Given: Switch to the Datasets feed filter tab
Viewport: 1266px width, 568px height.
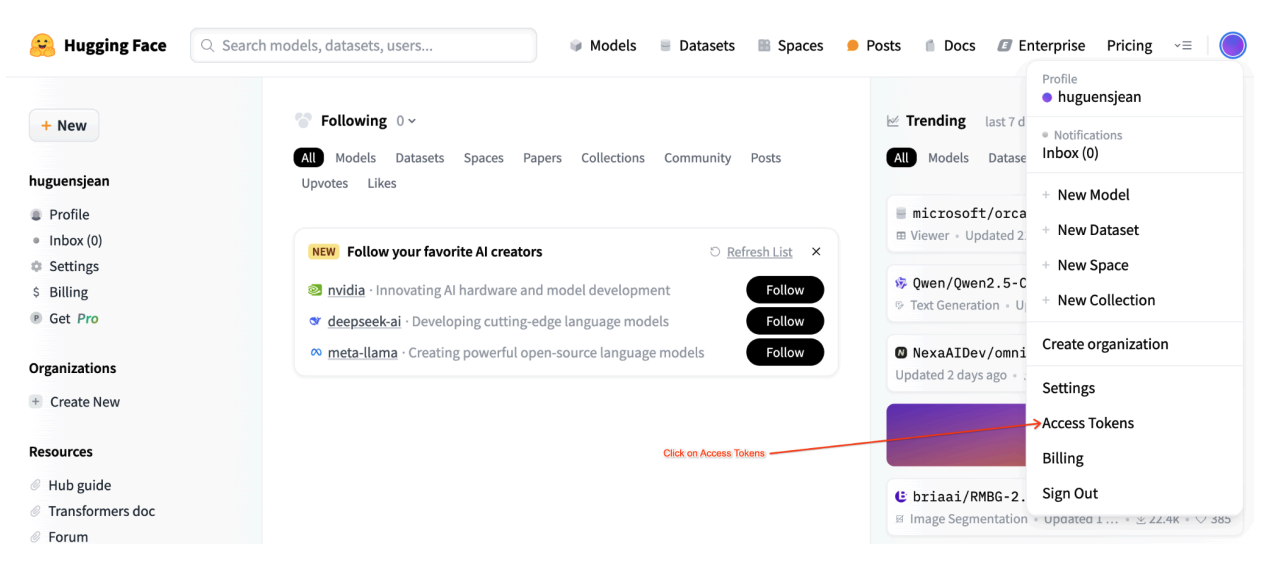Looking at the screenshot, I should [419, 158].
